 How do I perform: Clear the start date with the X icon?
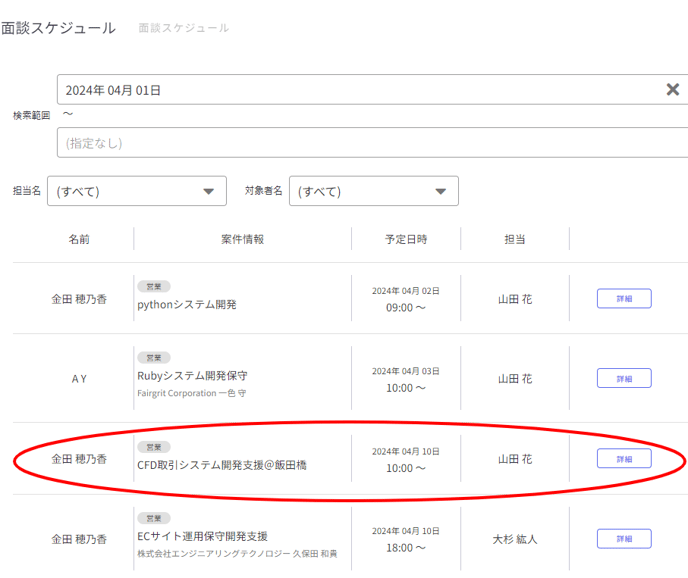(x=673, y=90)
